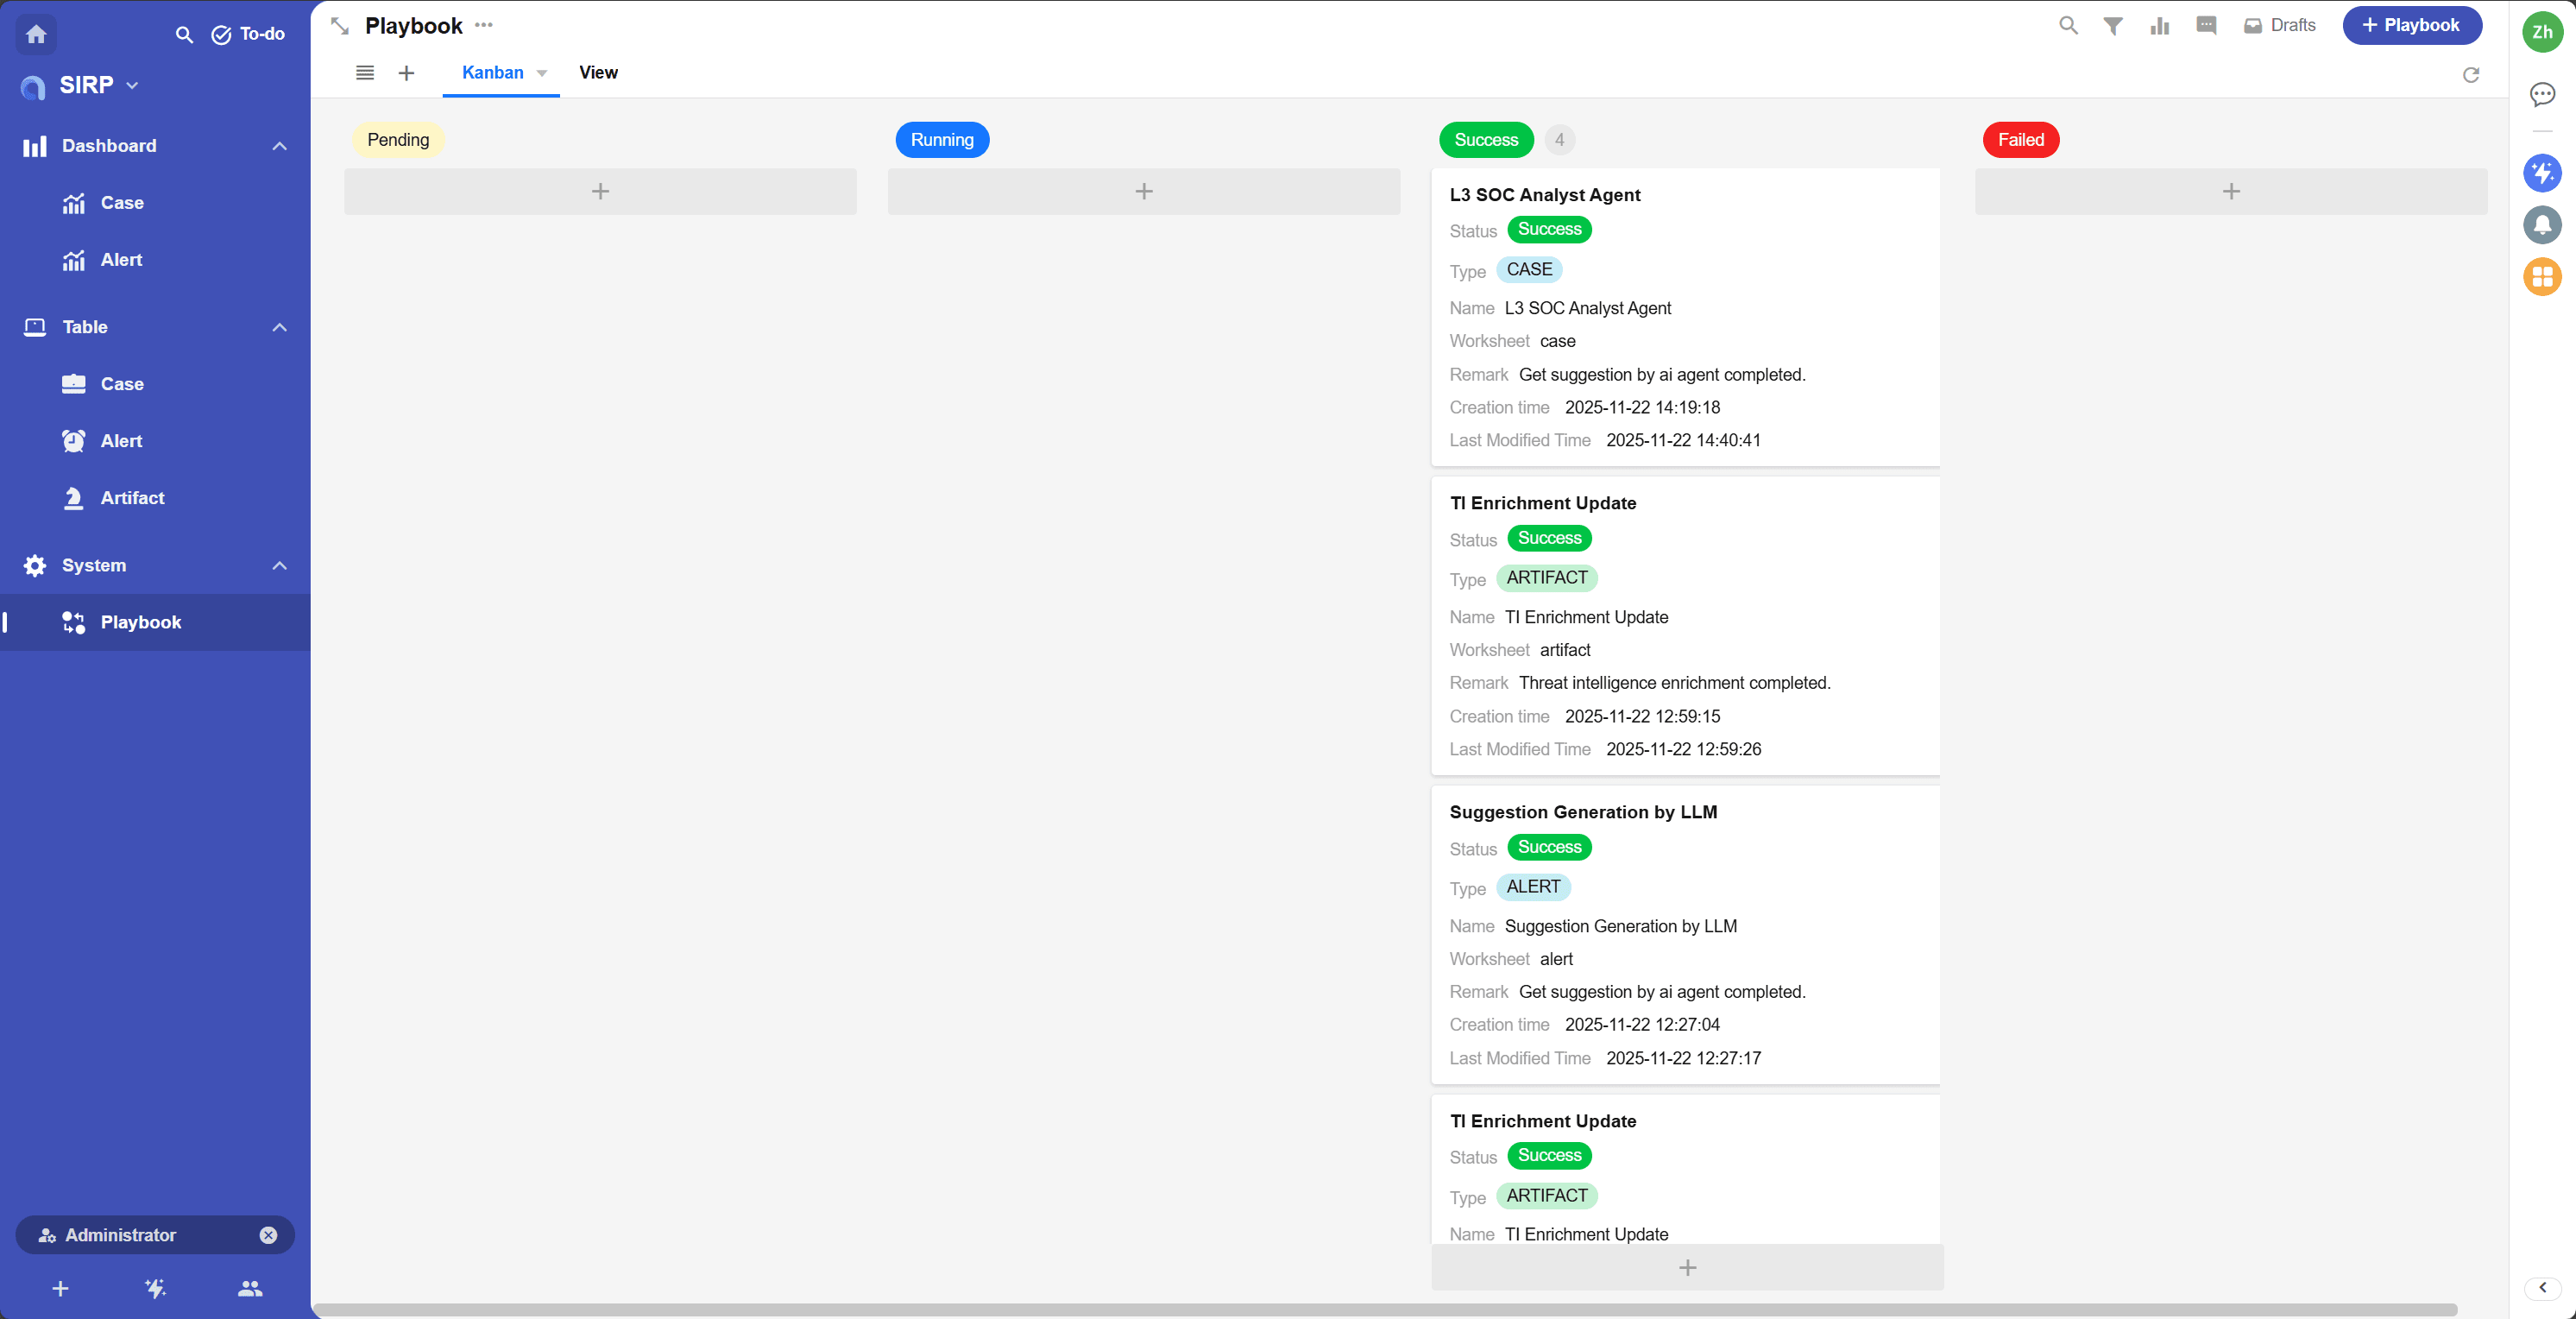Add a card to the Failed column
Viewport: 2576px width, 1319px height.
2230,191
